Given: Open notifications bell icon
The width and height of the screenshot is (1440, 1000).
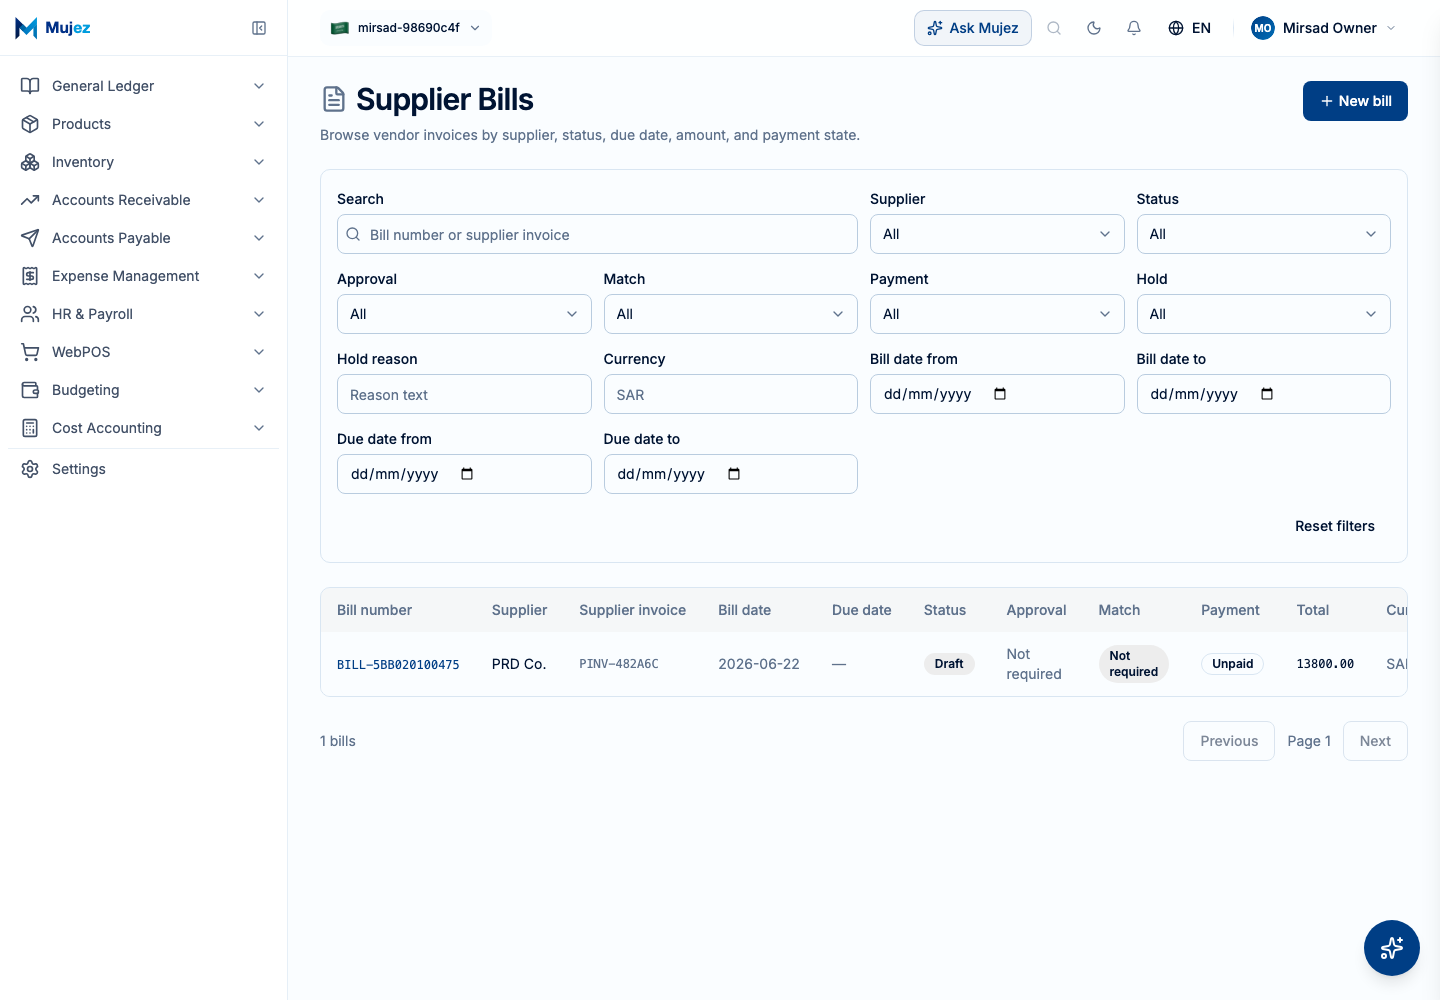Looking at the screenshot, I should [x=1134, y=28].
